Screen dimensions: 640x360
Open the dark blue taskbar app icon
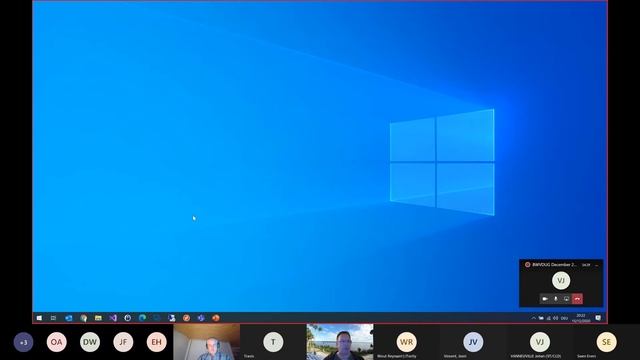tap(157, 318)
